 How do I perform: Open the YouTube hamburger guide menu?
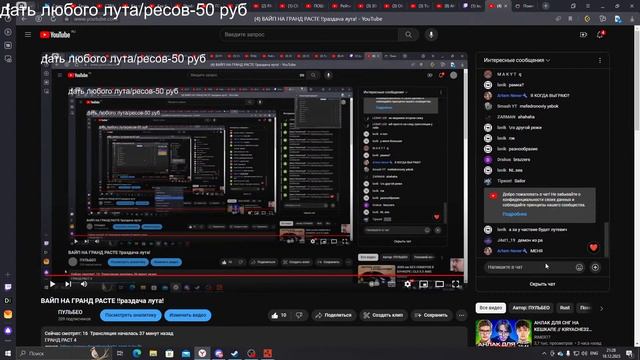(x=28, y=35)
